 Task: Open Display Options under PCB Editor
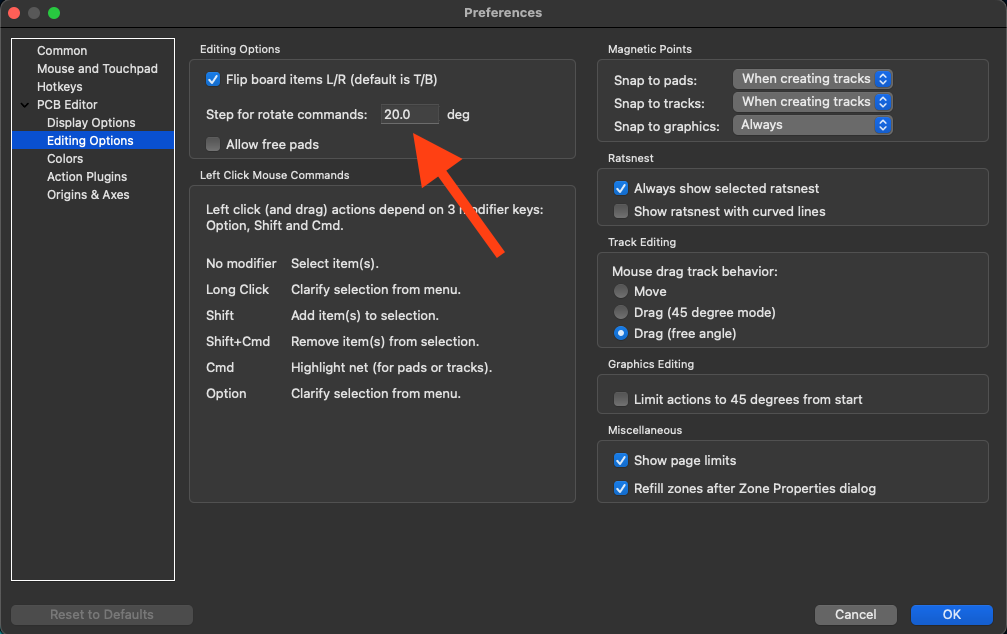91,123
